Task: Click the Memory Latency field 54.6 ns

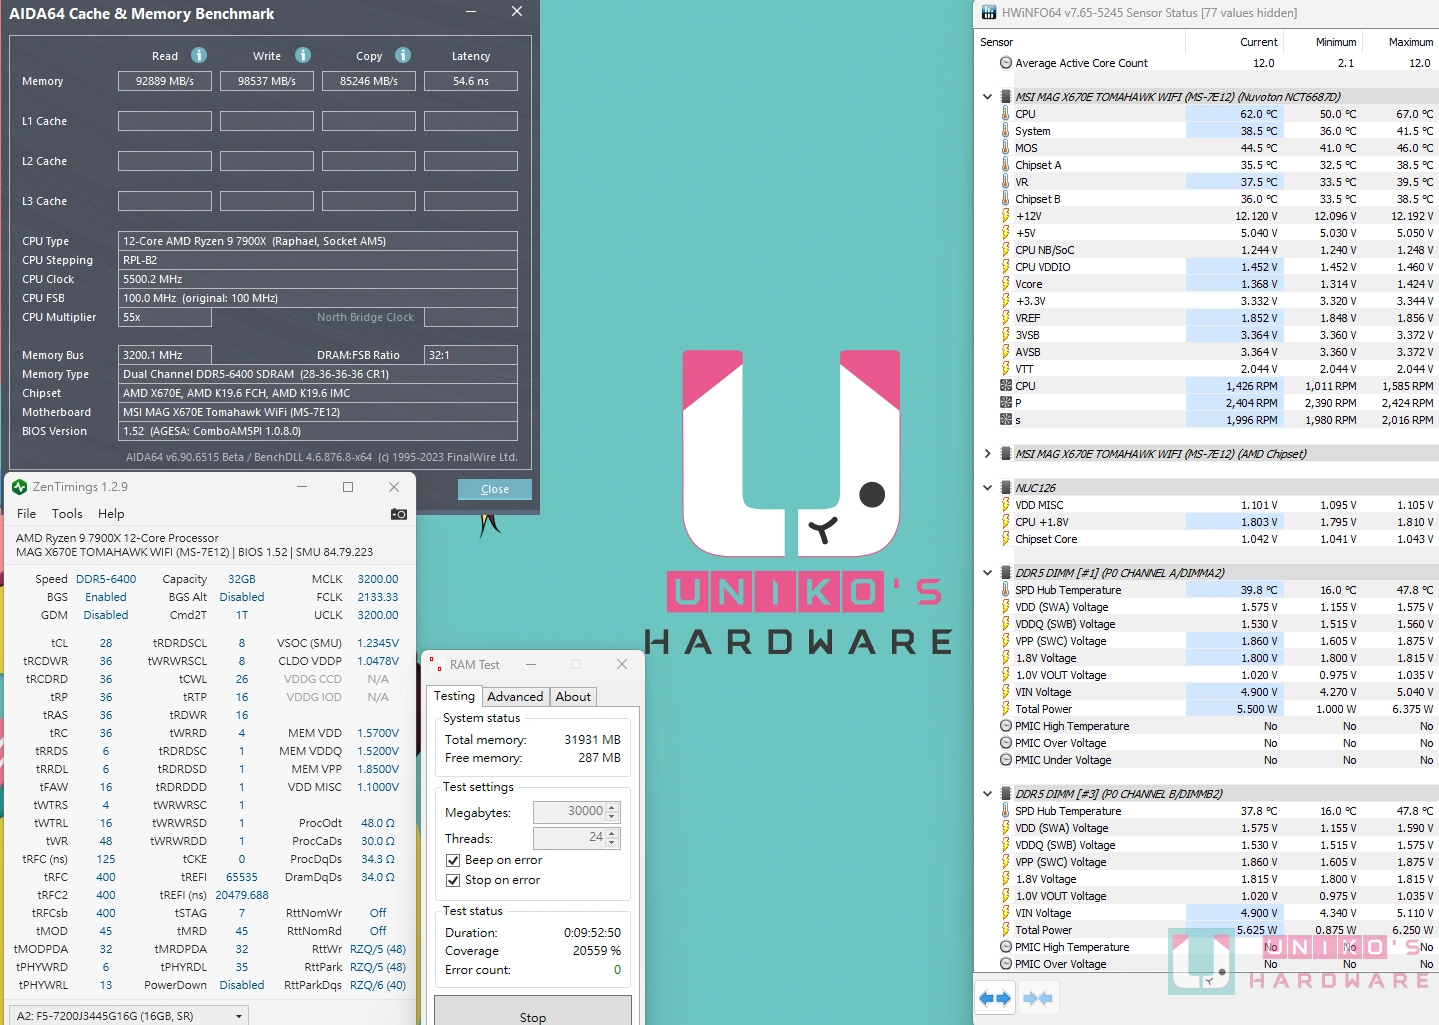Action: [471, 81]
